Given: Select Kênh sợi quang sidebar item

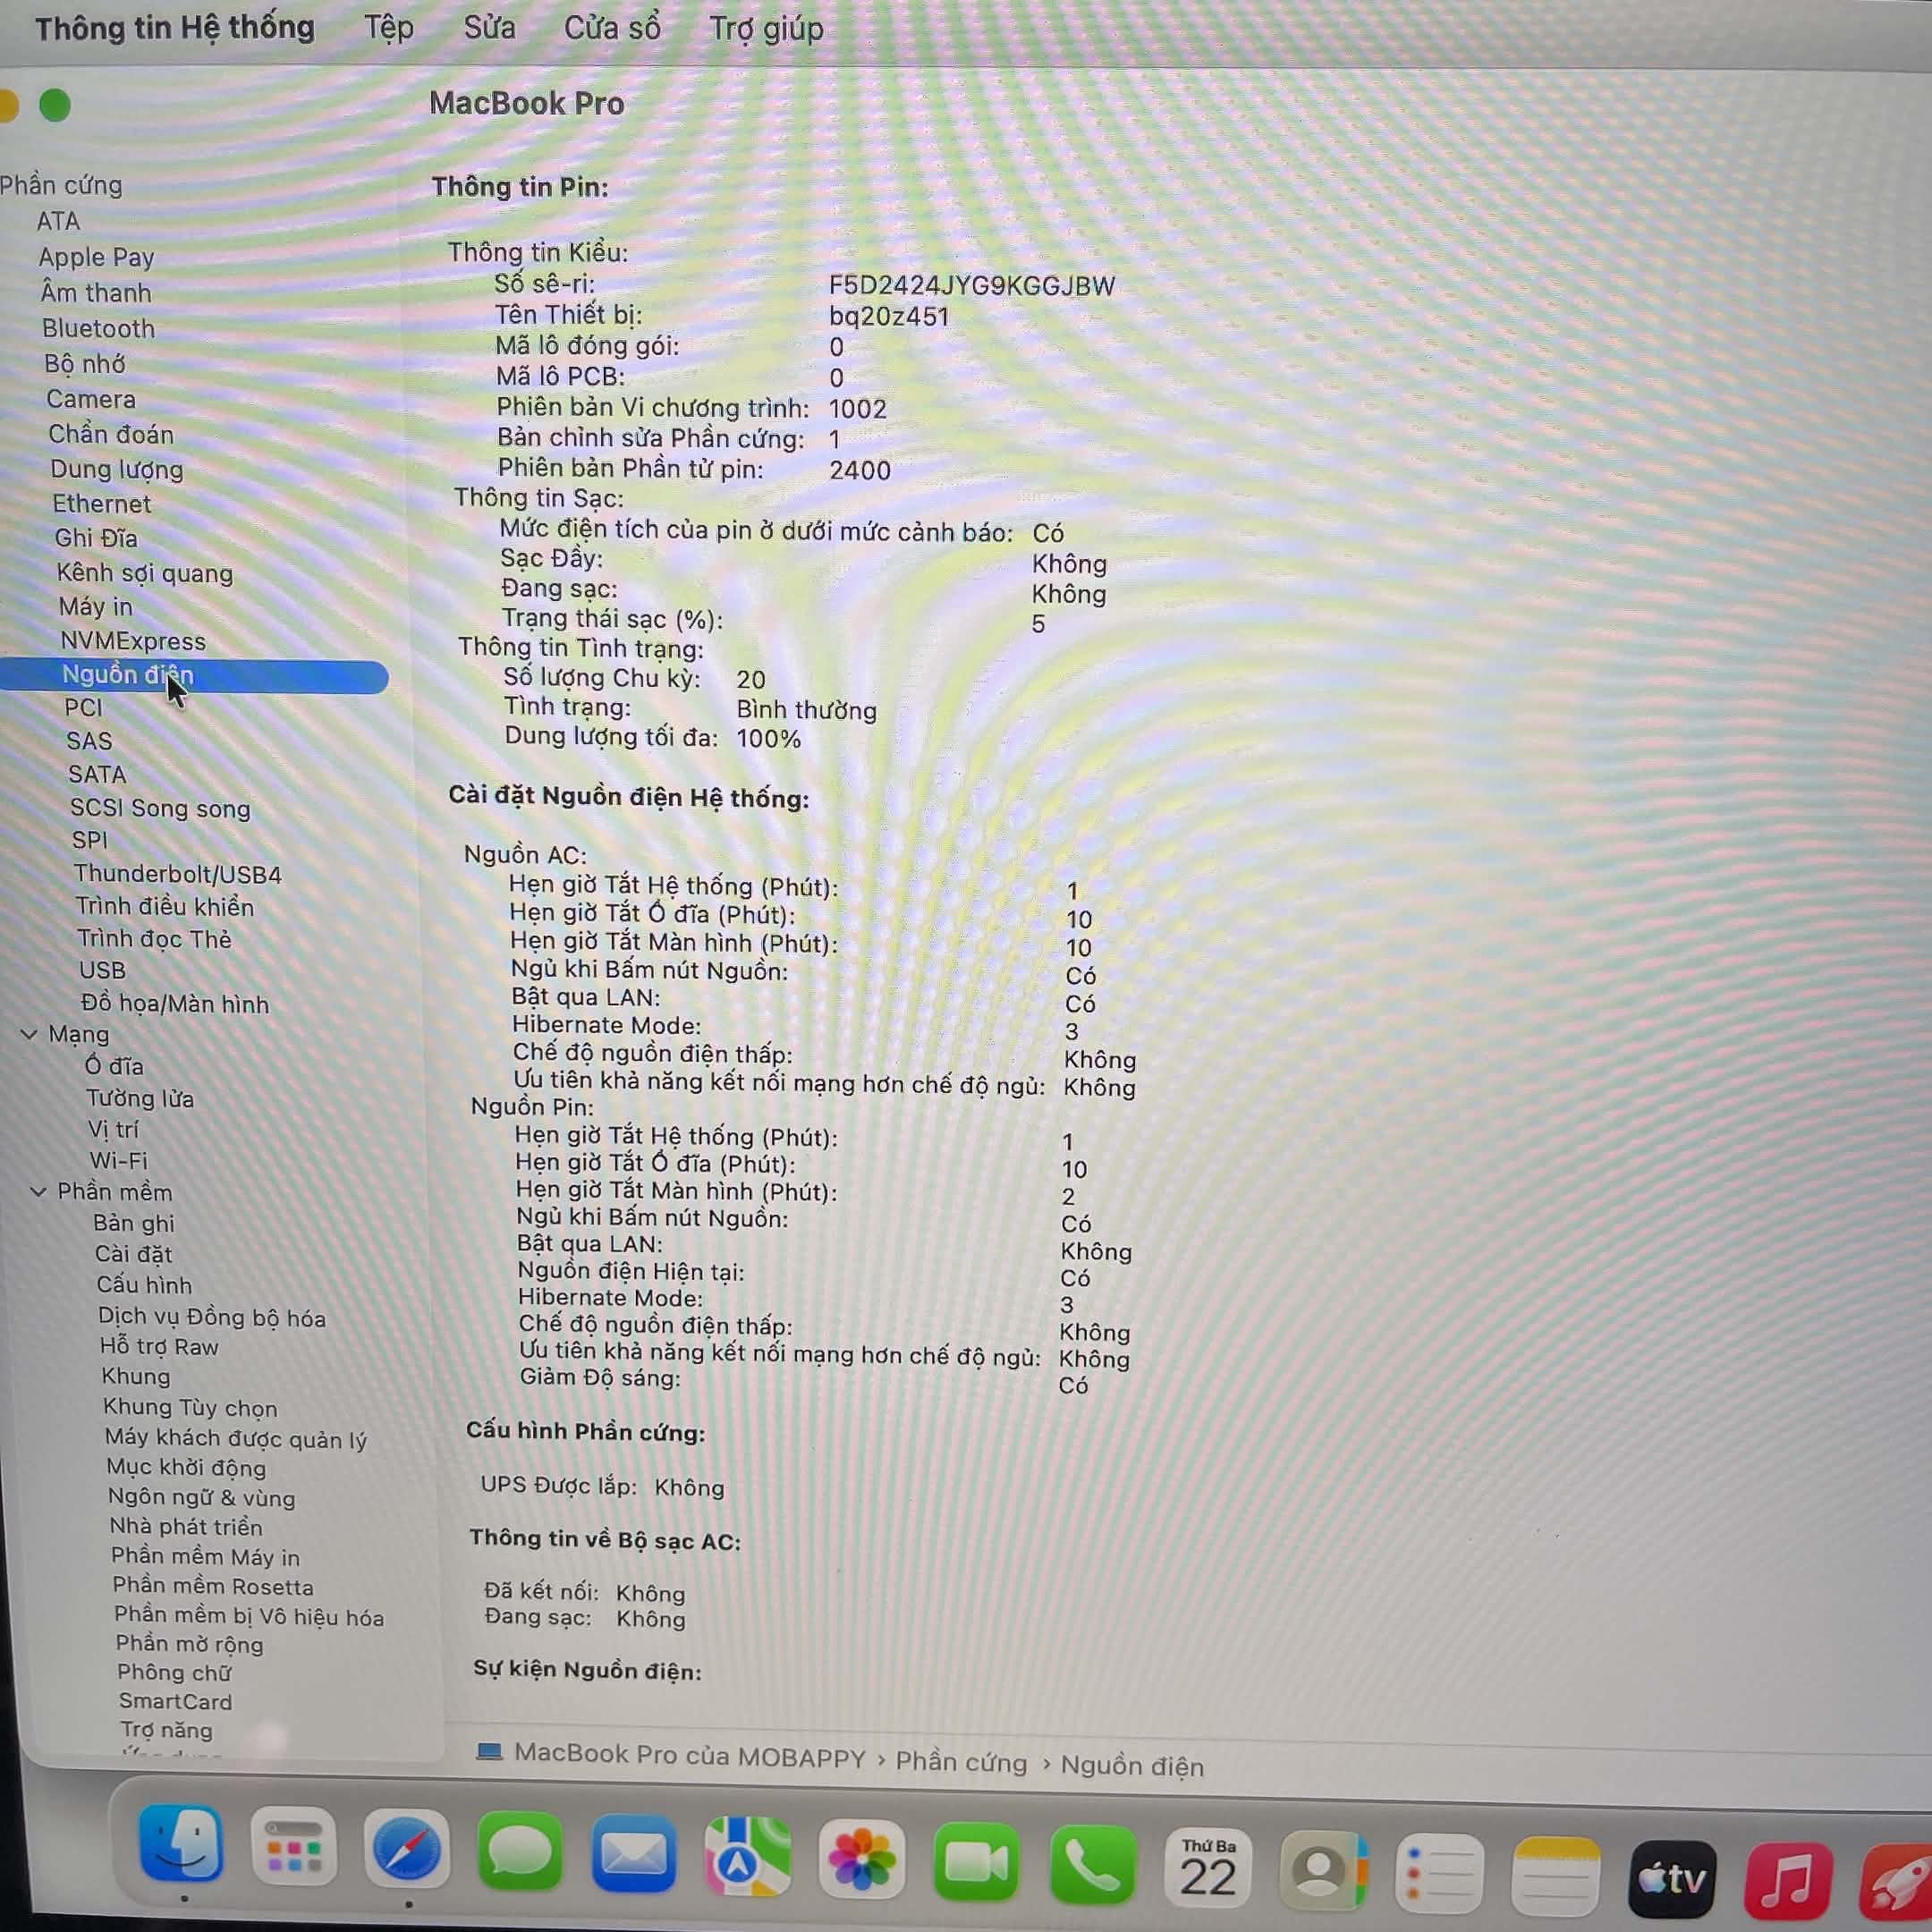Looking at the screenshot, I should [145, 573].
